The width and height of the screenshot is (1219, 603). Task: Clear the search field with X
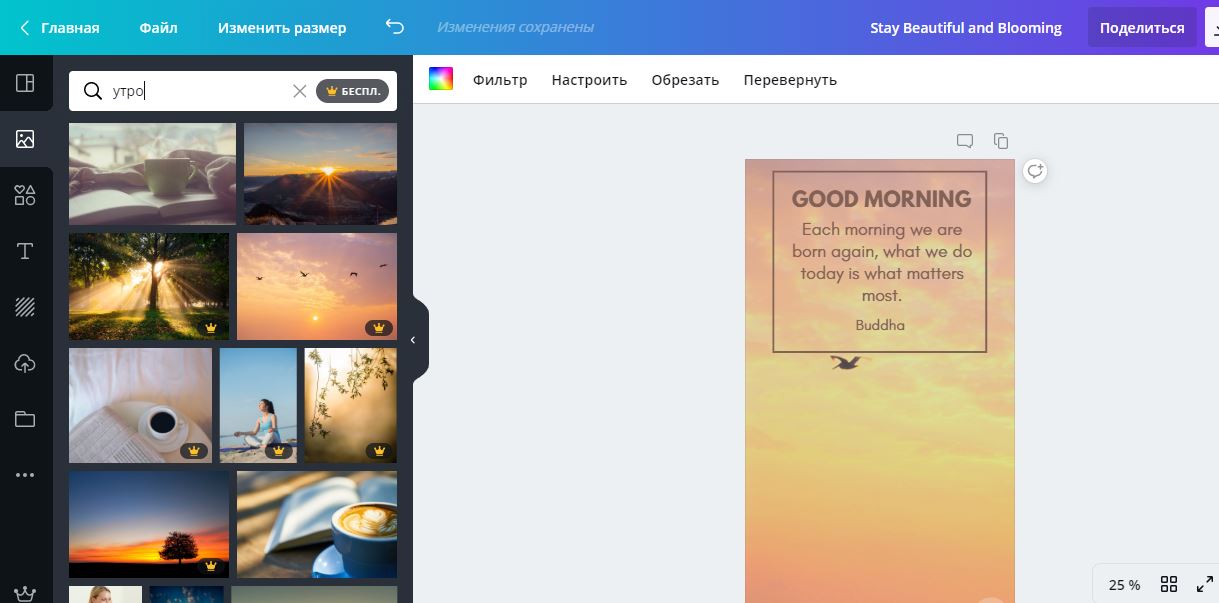click(299, 91)
